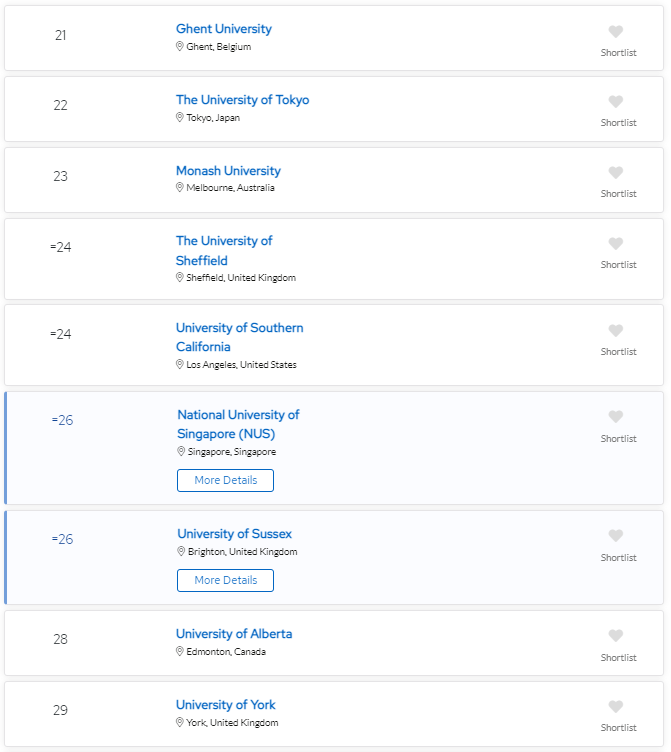Toggle shortlist heart for University of York
Screen dimensions: 671x752
615,706
